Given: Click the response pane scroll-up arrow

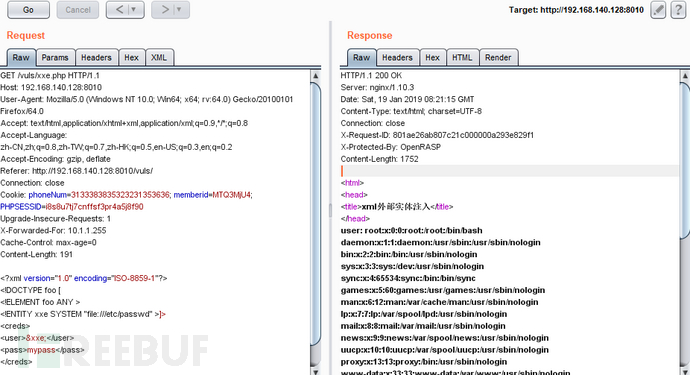Looking at the screenshot, I should tap(685, 76).
